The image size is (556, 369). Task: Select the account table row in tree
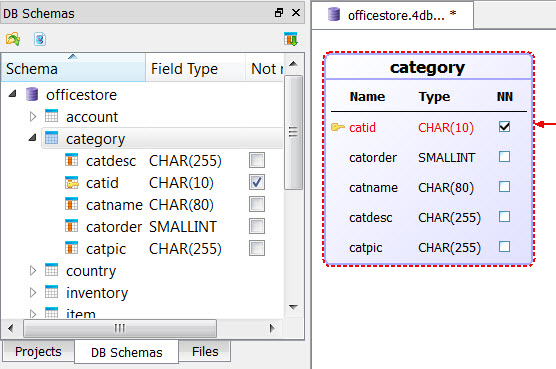[92, 117]
